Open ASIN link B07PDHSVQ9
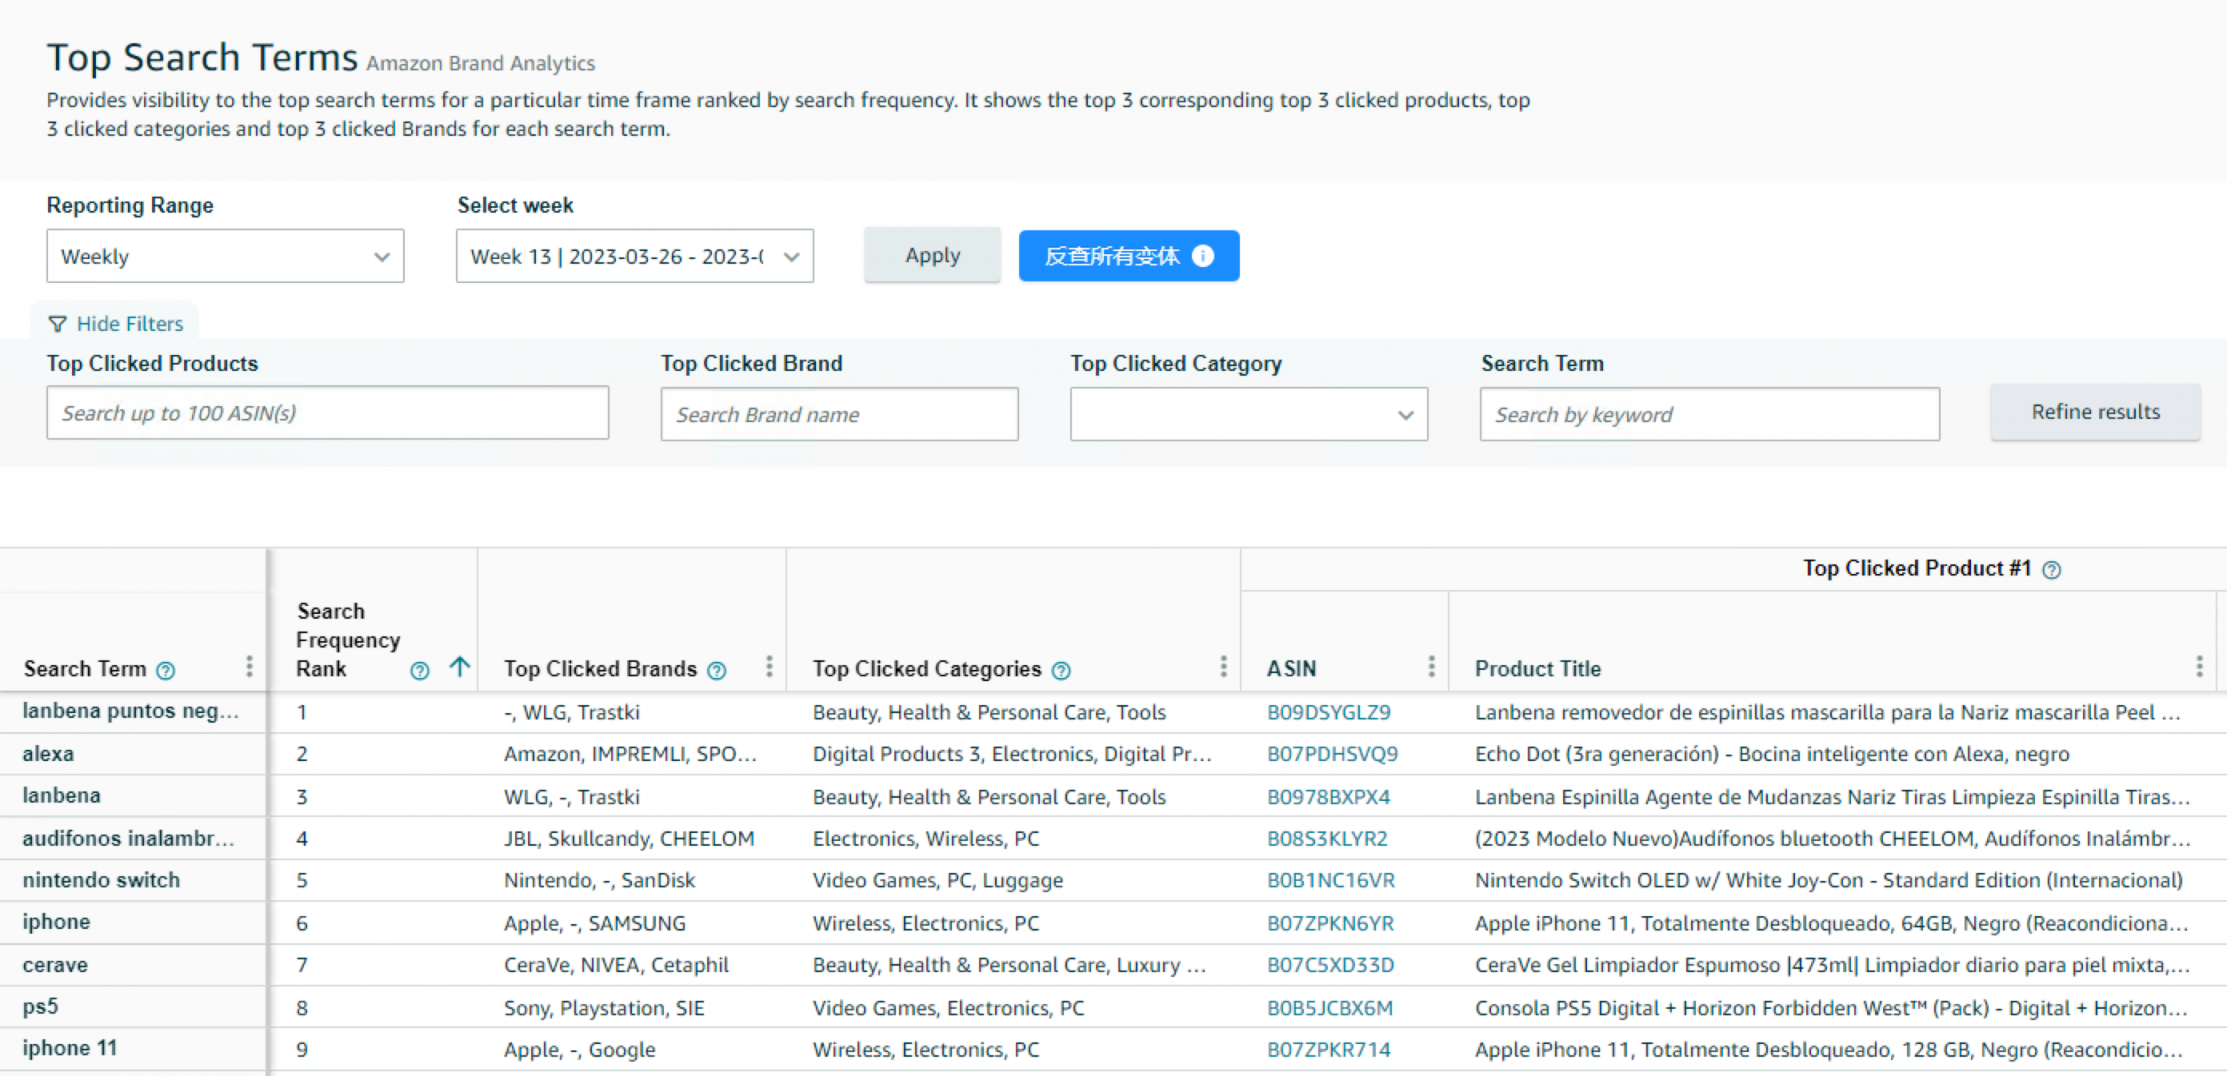 tap(1332, 754)
